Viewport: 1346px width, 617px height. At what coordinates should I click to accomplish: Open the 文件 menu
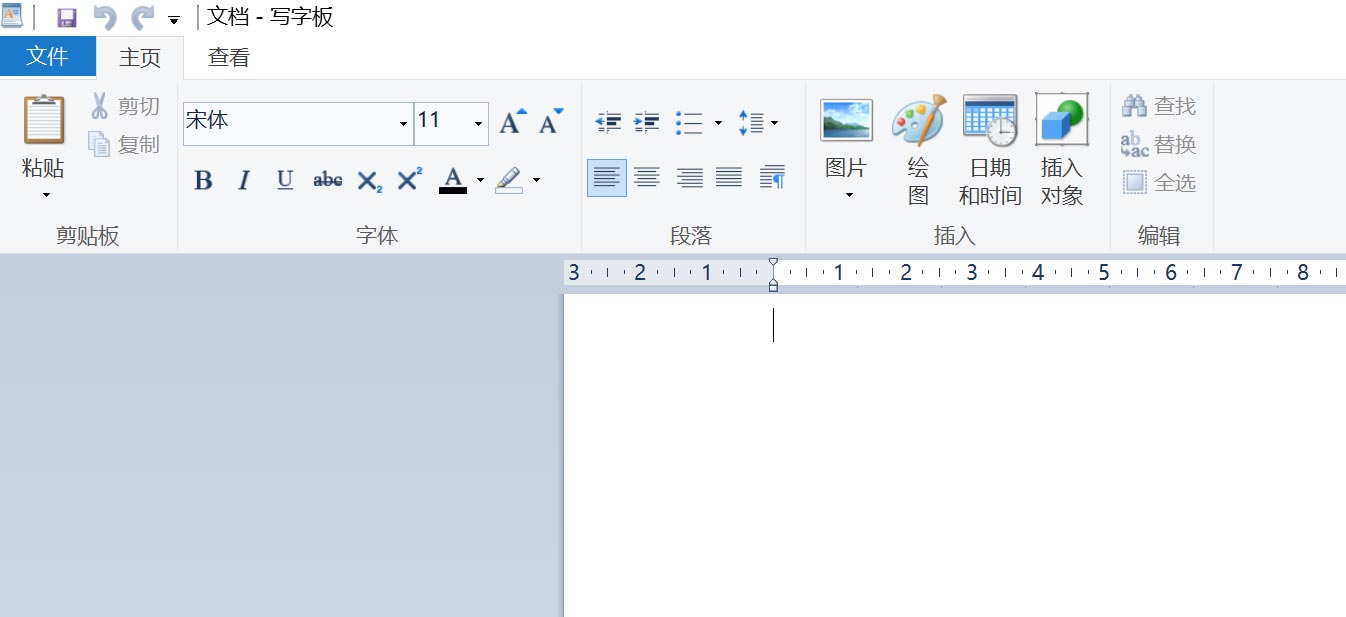(48, 57)
